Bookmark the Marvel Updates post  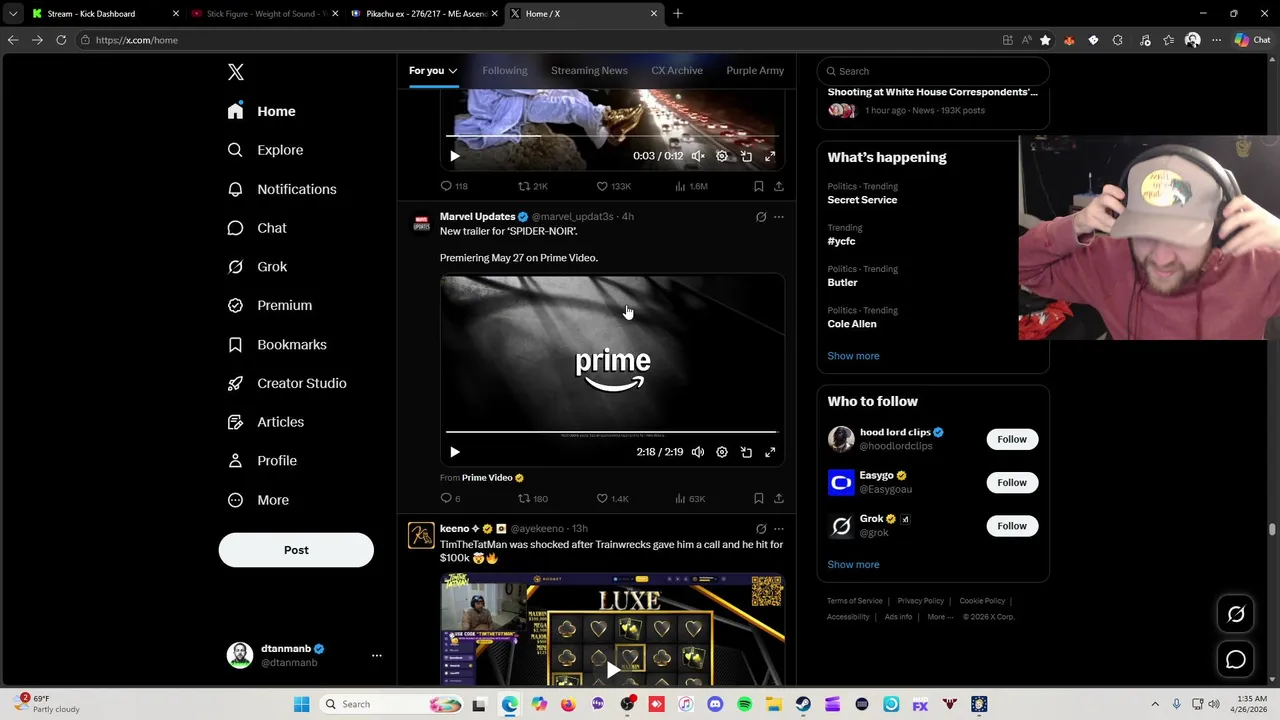pos(759,498)
